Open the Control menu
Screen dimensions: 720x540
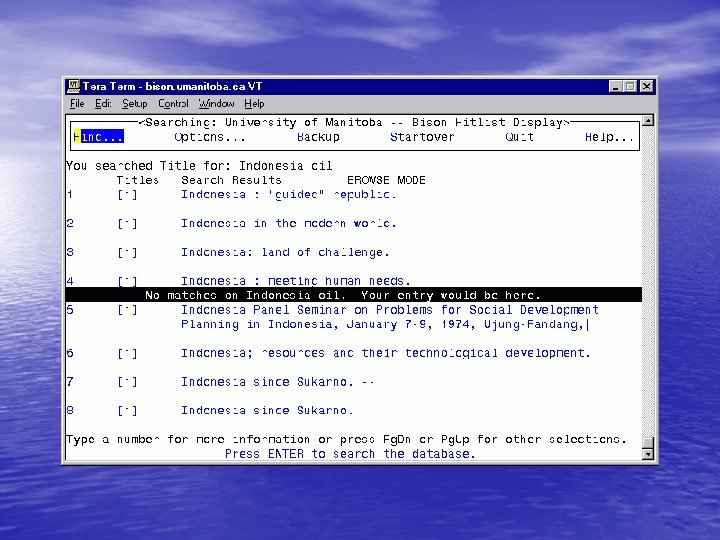[173, 104]
